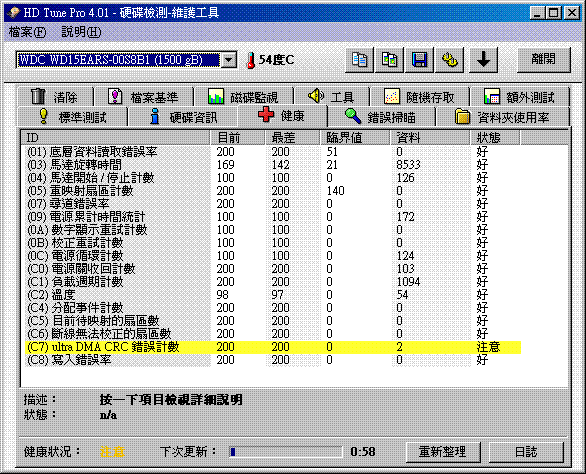Click the down arrow minimize-to-tray icon

pyautogui.click(x=483, y=59)
